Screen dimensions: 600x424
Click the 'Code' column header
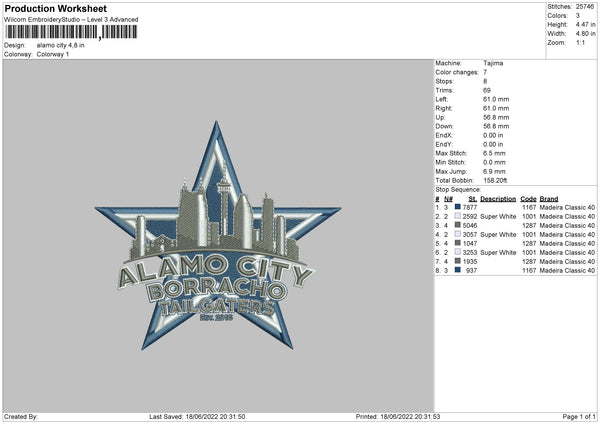tap(528, 199)
